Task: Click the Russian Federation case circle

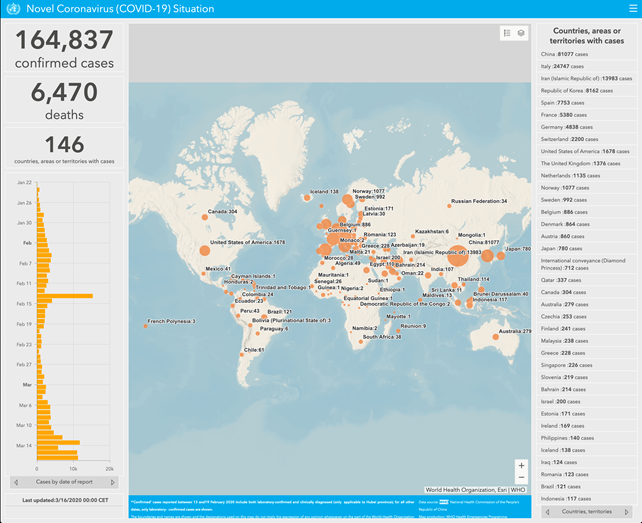Action: [449, 206]
